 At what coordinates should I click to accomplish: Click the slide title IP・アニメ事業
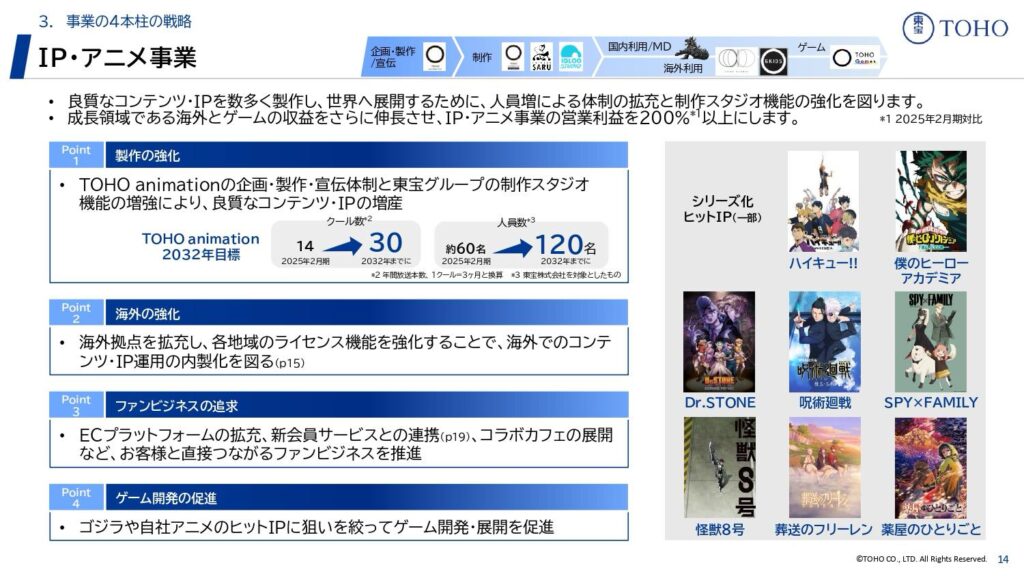118,57
